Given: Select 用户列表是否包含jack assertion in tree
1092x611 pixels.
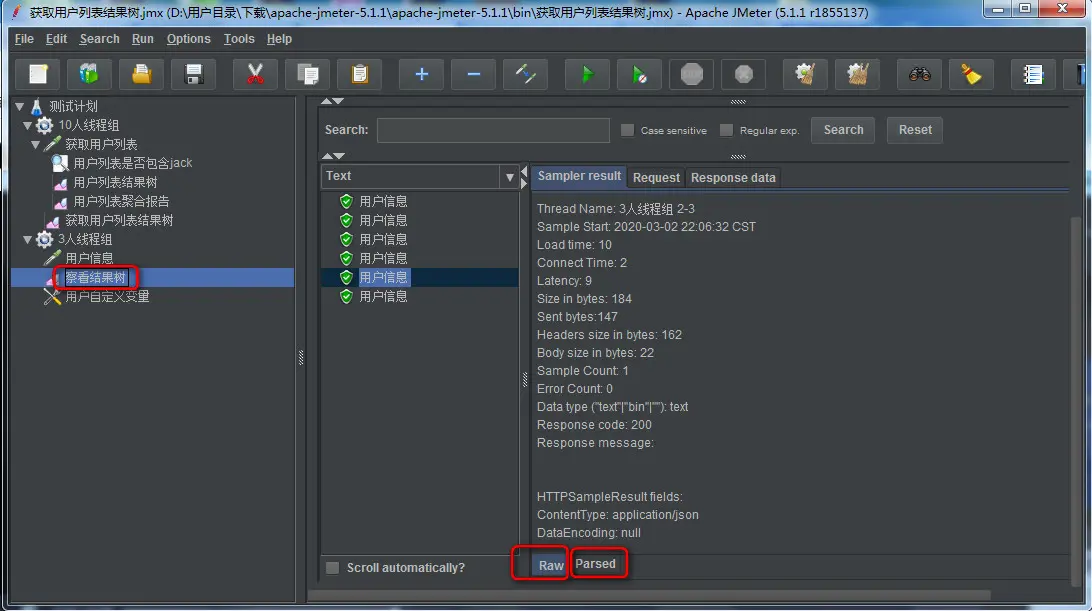Looking at the screenshot, I should (132, 163).
